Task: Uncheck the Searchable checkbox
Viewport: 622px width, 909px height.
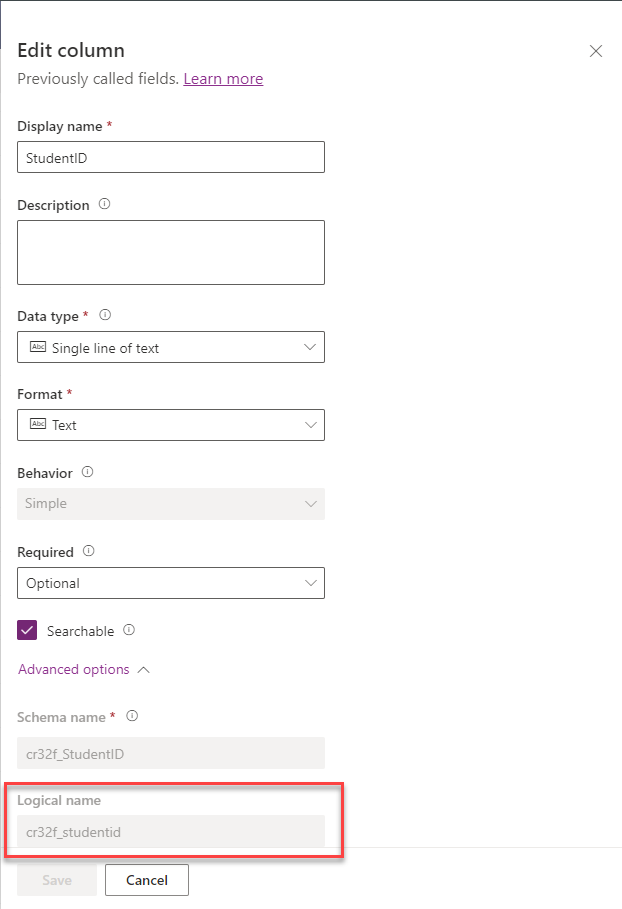Action: [25, 631]
